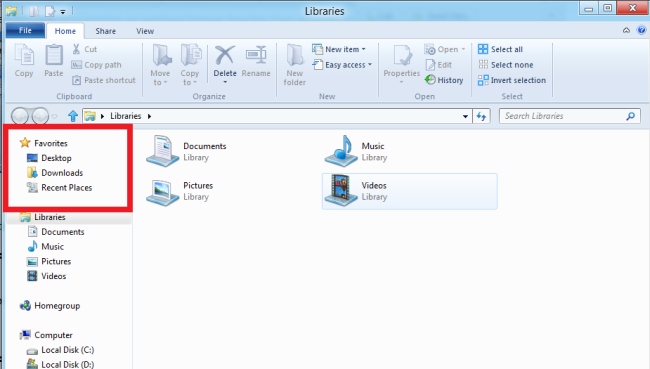Go up one folder level

point(73,116)
